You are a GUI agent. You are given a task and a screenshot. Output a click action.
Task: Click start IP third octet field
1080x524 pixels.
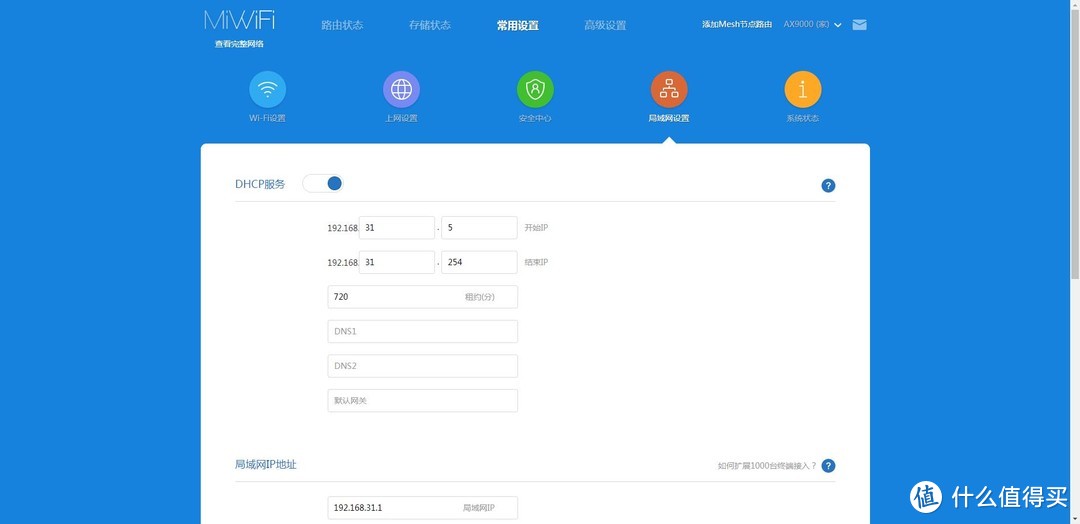[397, 227]
